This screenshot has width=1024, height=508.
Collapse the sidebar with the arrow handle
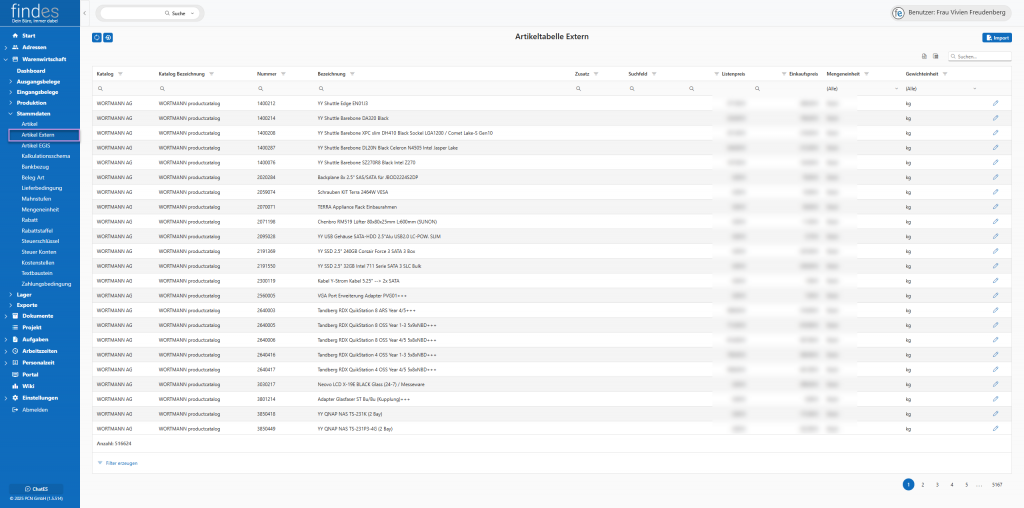tap(85, 12)
